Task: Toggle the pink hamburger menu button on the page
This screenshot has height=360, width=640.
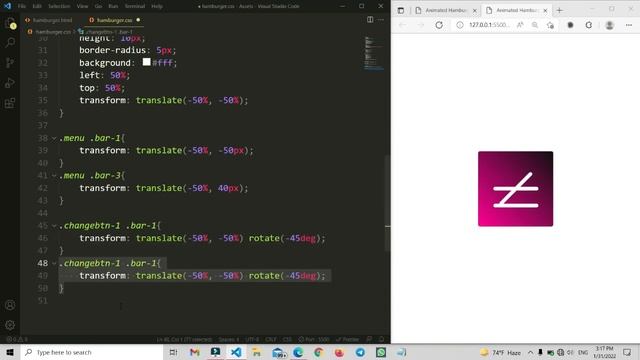Action: (x=516, y=189)
